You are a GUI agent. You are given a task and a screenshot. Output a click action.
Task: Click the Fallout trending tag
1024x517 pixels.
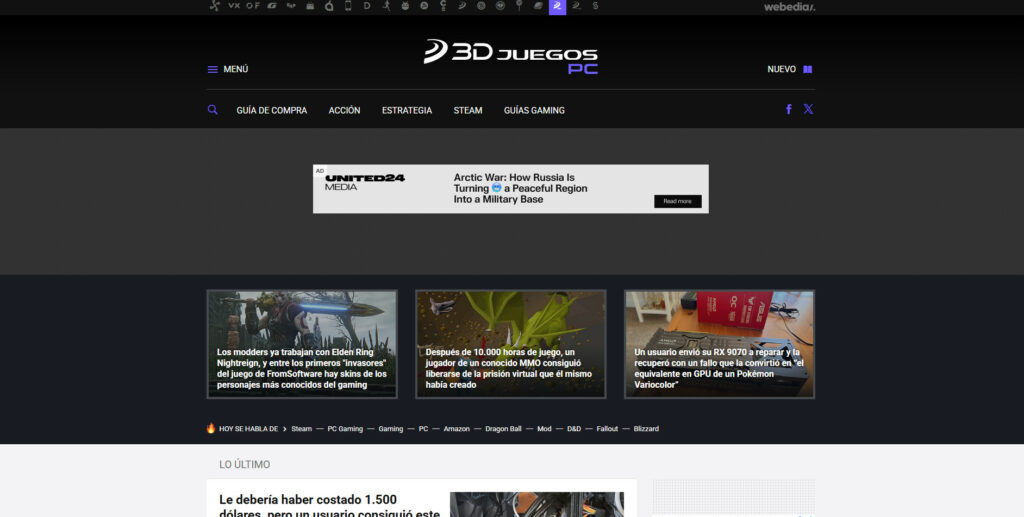coord(607,429)
